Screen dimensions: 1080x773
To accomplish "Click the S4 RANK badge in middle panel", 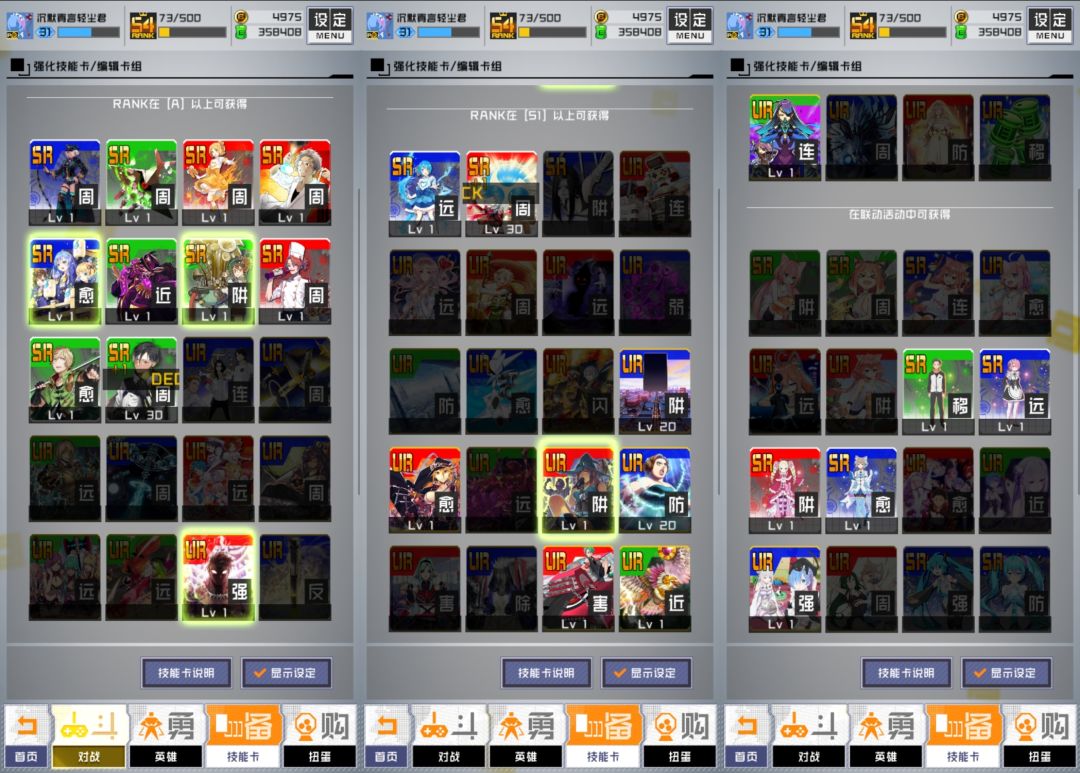I will 503,26.
